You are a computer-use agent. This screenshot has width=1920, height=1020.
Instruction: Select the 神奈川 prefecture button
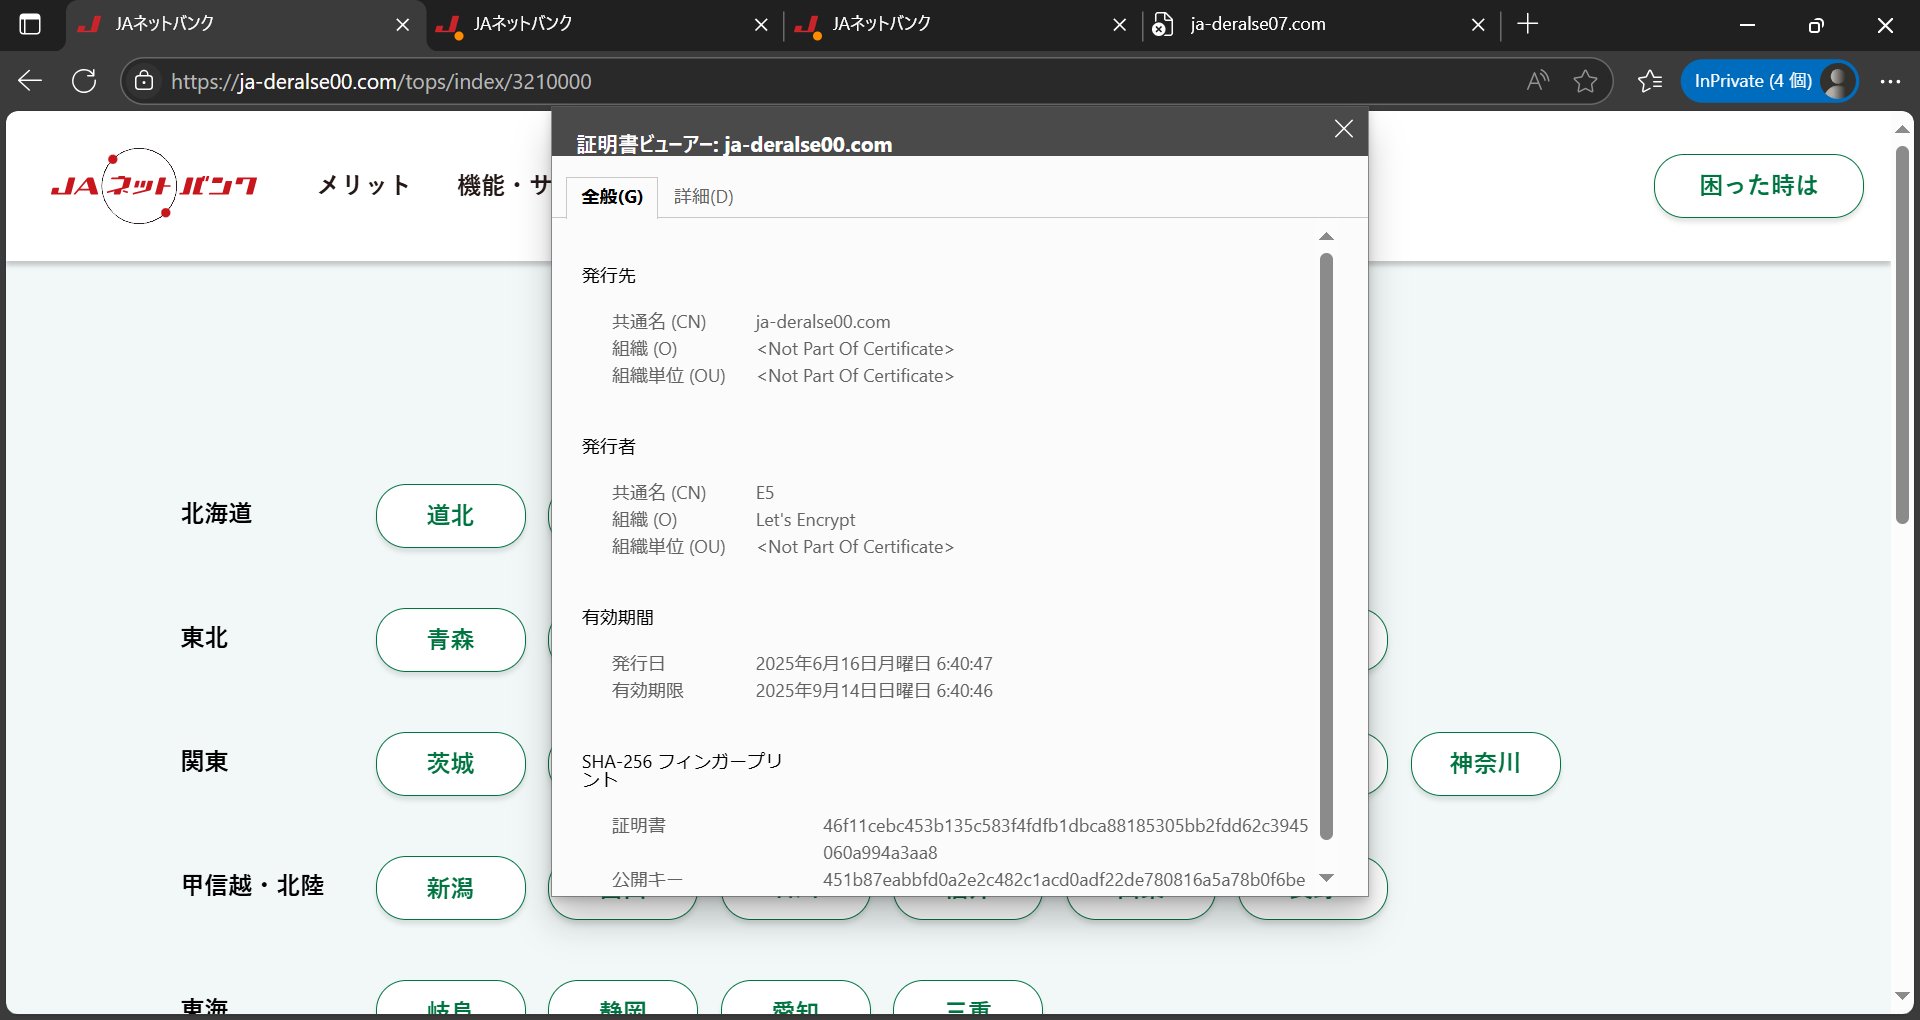tap(1485, 764)
